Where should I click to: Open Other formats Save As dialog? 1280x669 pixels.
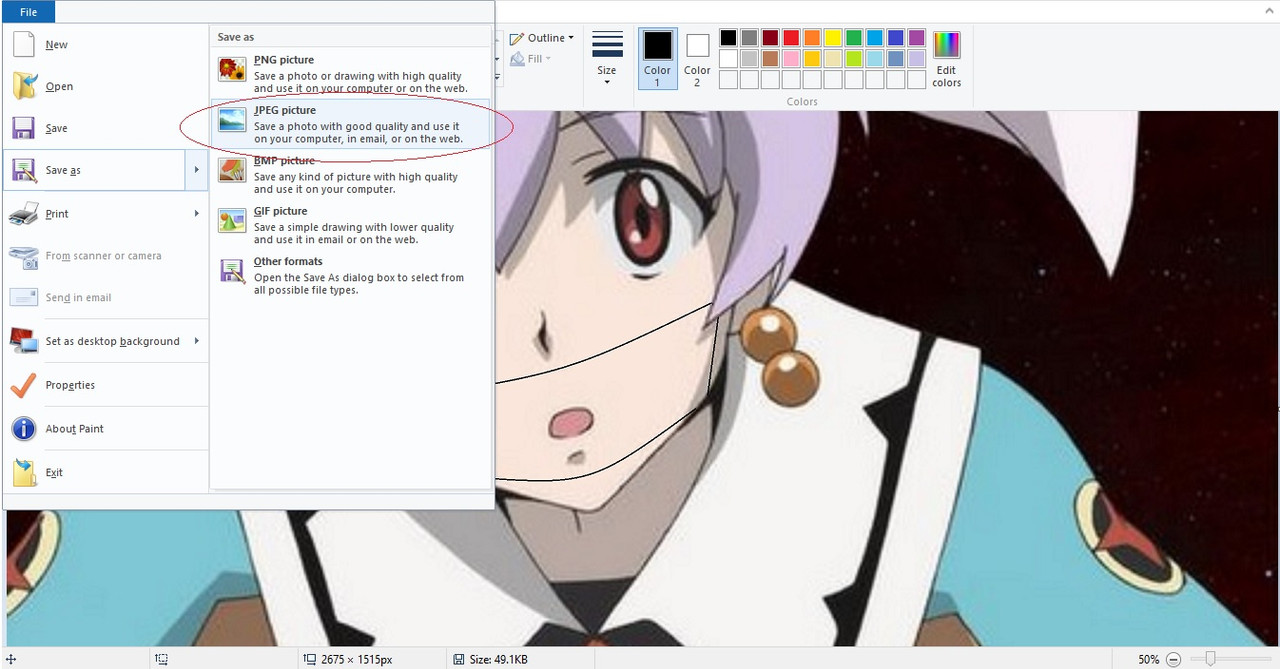352,276
